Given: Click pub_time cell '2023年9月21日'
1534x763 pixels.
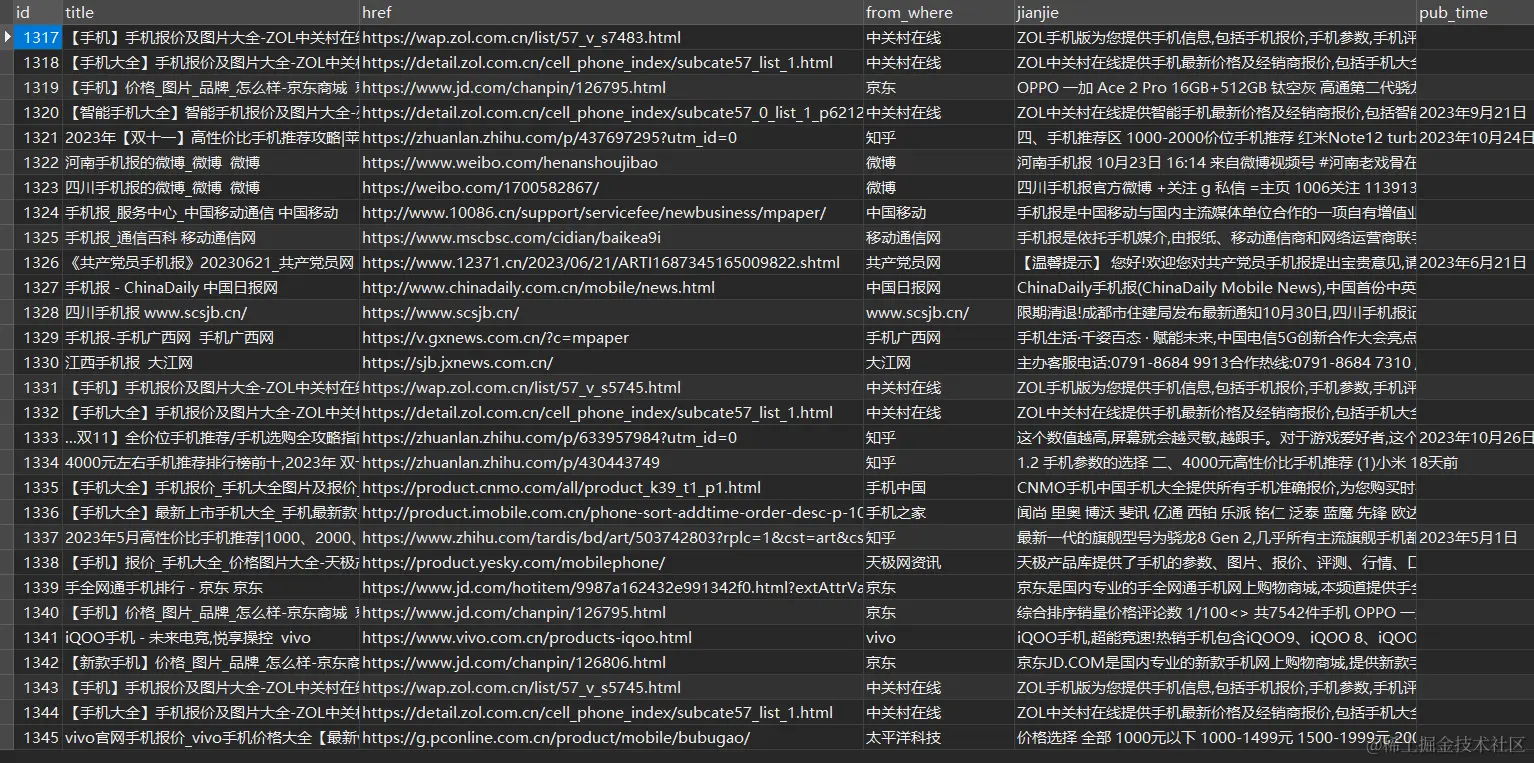Looking at the screenshot, I should click(x=1473, y=113).
